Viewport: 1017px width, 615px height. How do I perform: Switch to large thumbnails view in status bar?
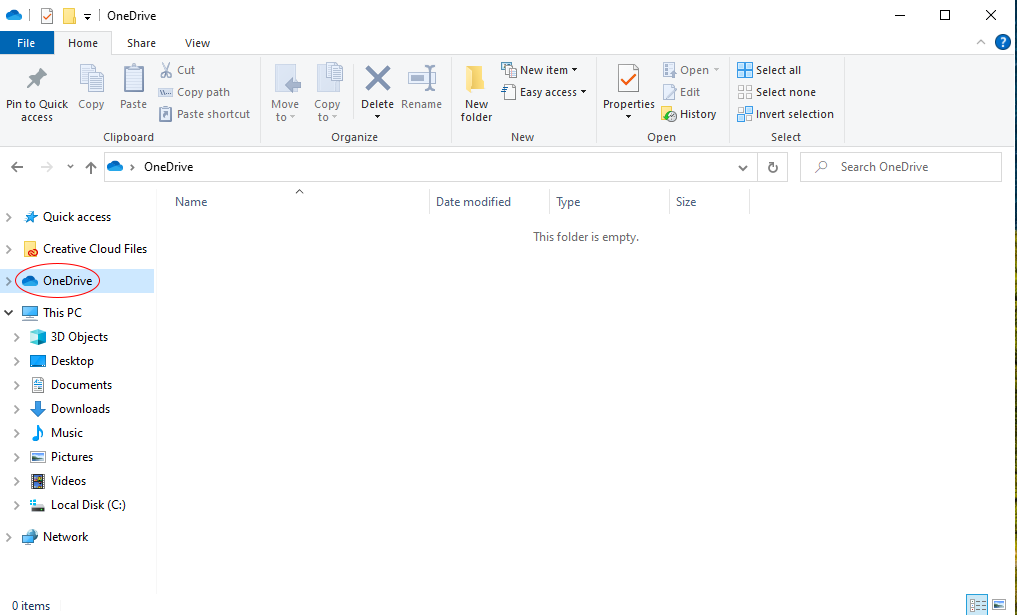(x=998, y=605)
